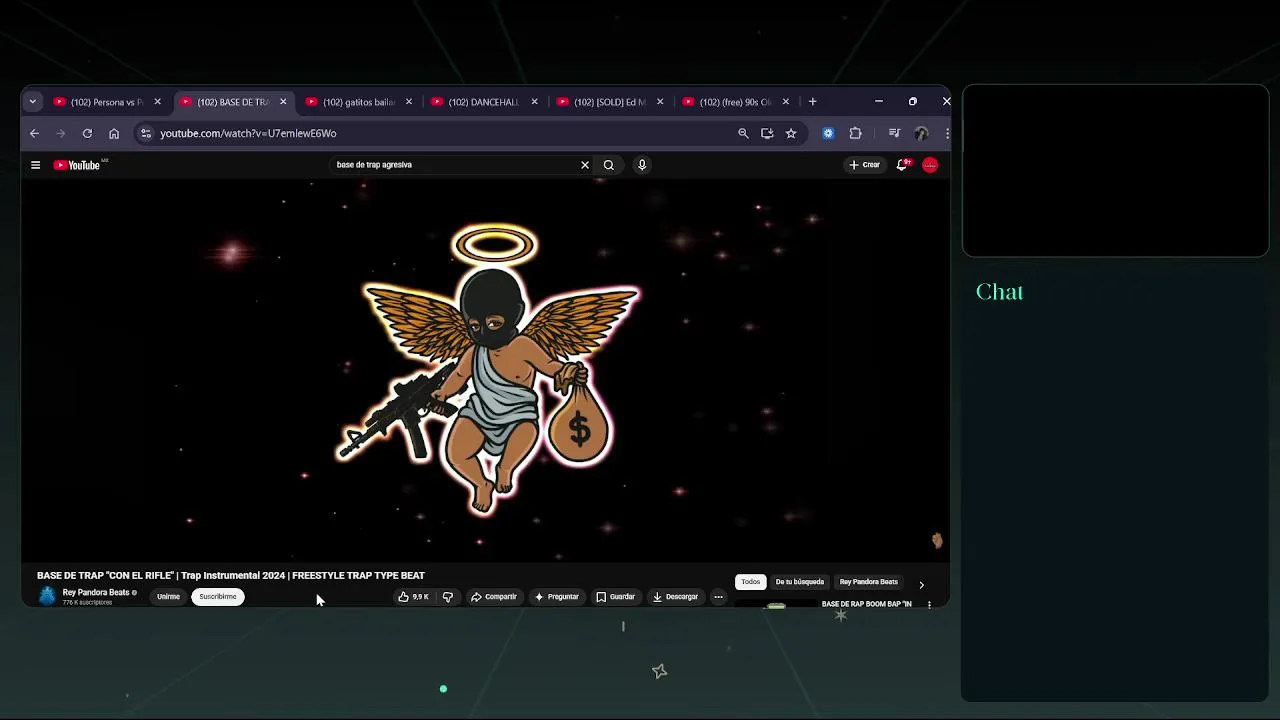
Task: Download the video via Descargar
Action: (x=676, y=597)
